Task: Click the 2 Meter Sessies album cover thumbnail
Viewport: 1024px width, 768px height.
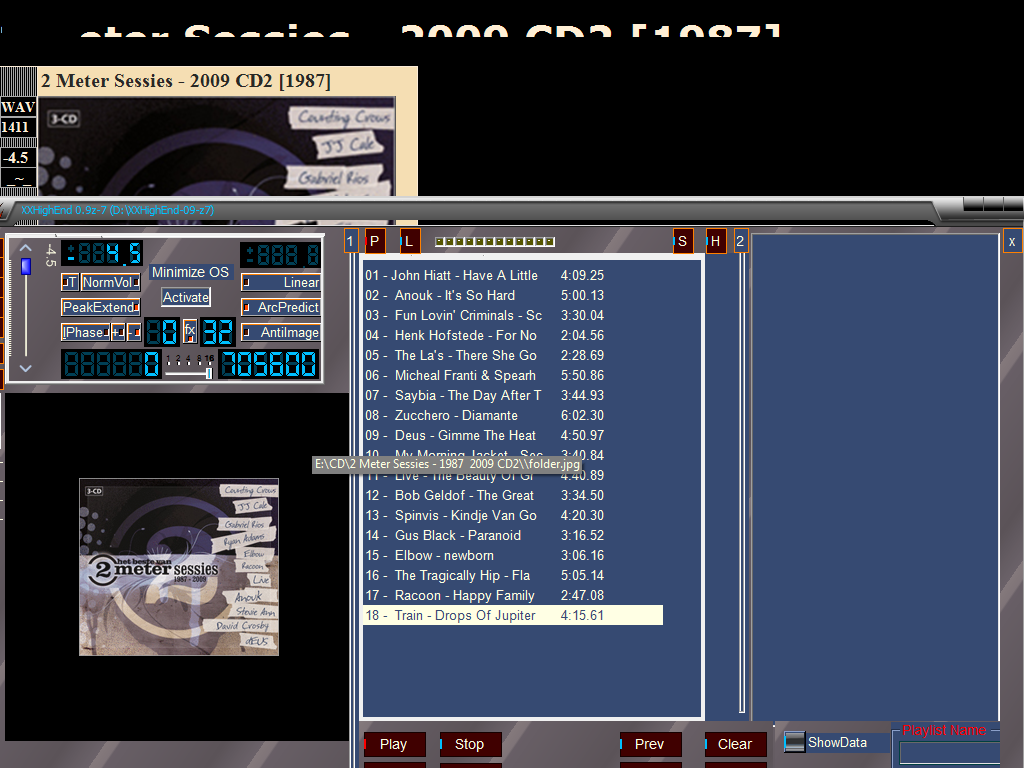Action: click(x=179, y=568)
